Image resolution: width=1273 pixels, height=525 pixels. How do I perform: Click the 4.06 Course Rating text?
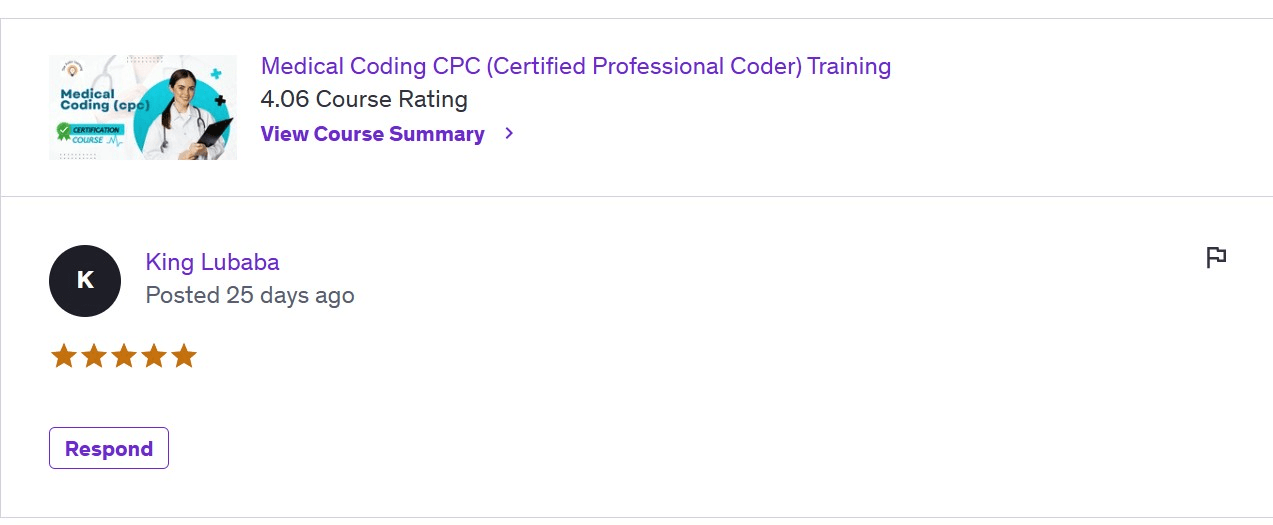click(364, 99)
